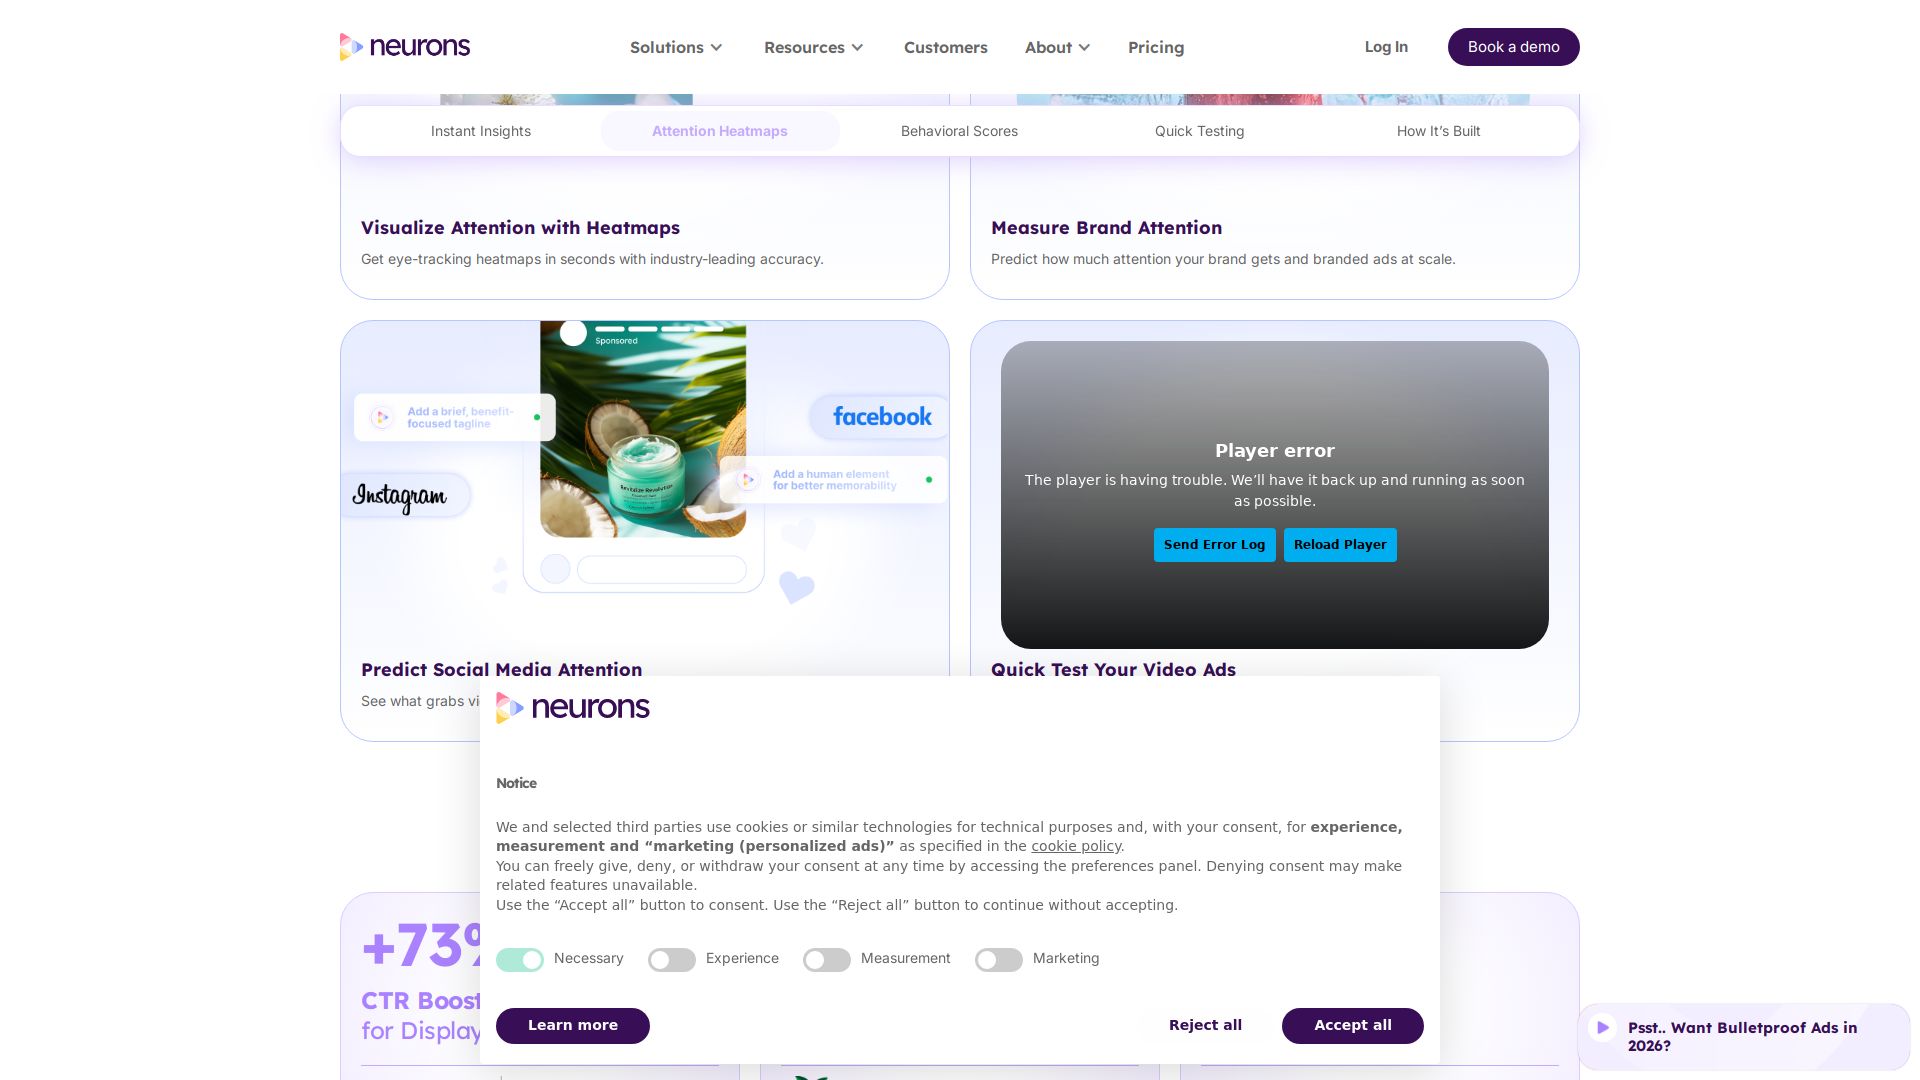Accept all cookies
The width and height of the screenshot is (1920, 1080).
pos(1353,1025)
